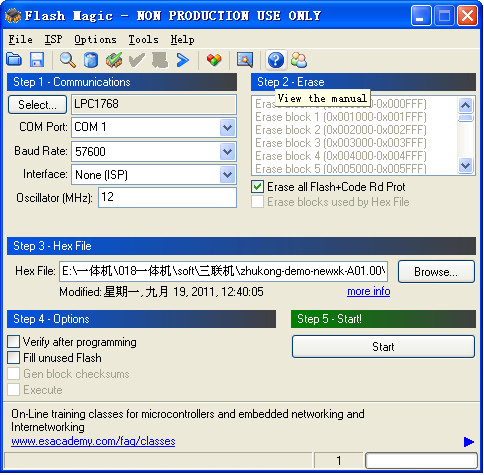This screenshot has height=475, width=484.
Task: Open the Tools menu
Action: [143, 39]
